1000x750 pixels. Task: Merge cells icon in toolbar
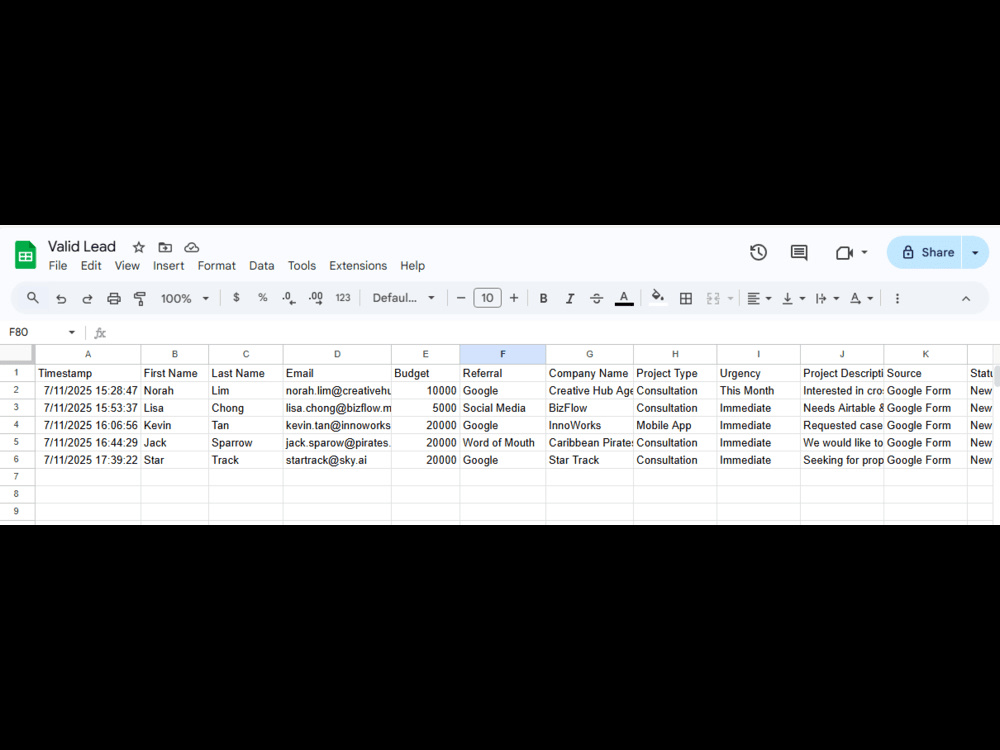click(713, 298)
